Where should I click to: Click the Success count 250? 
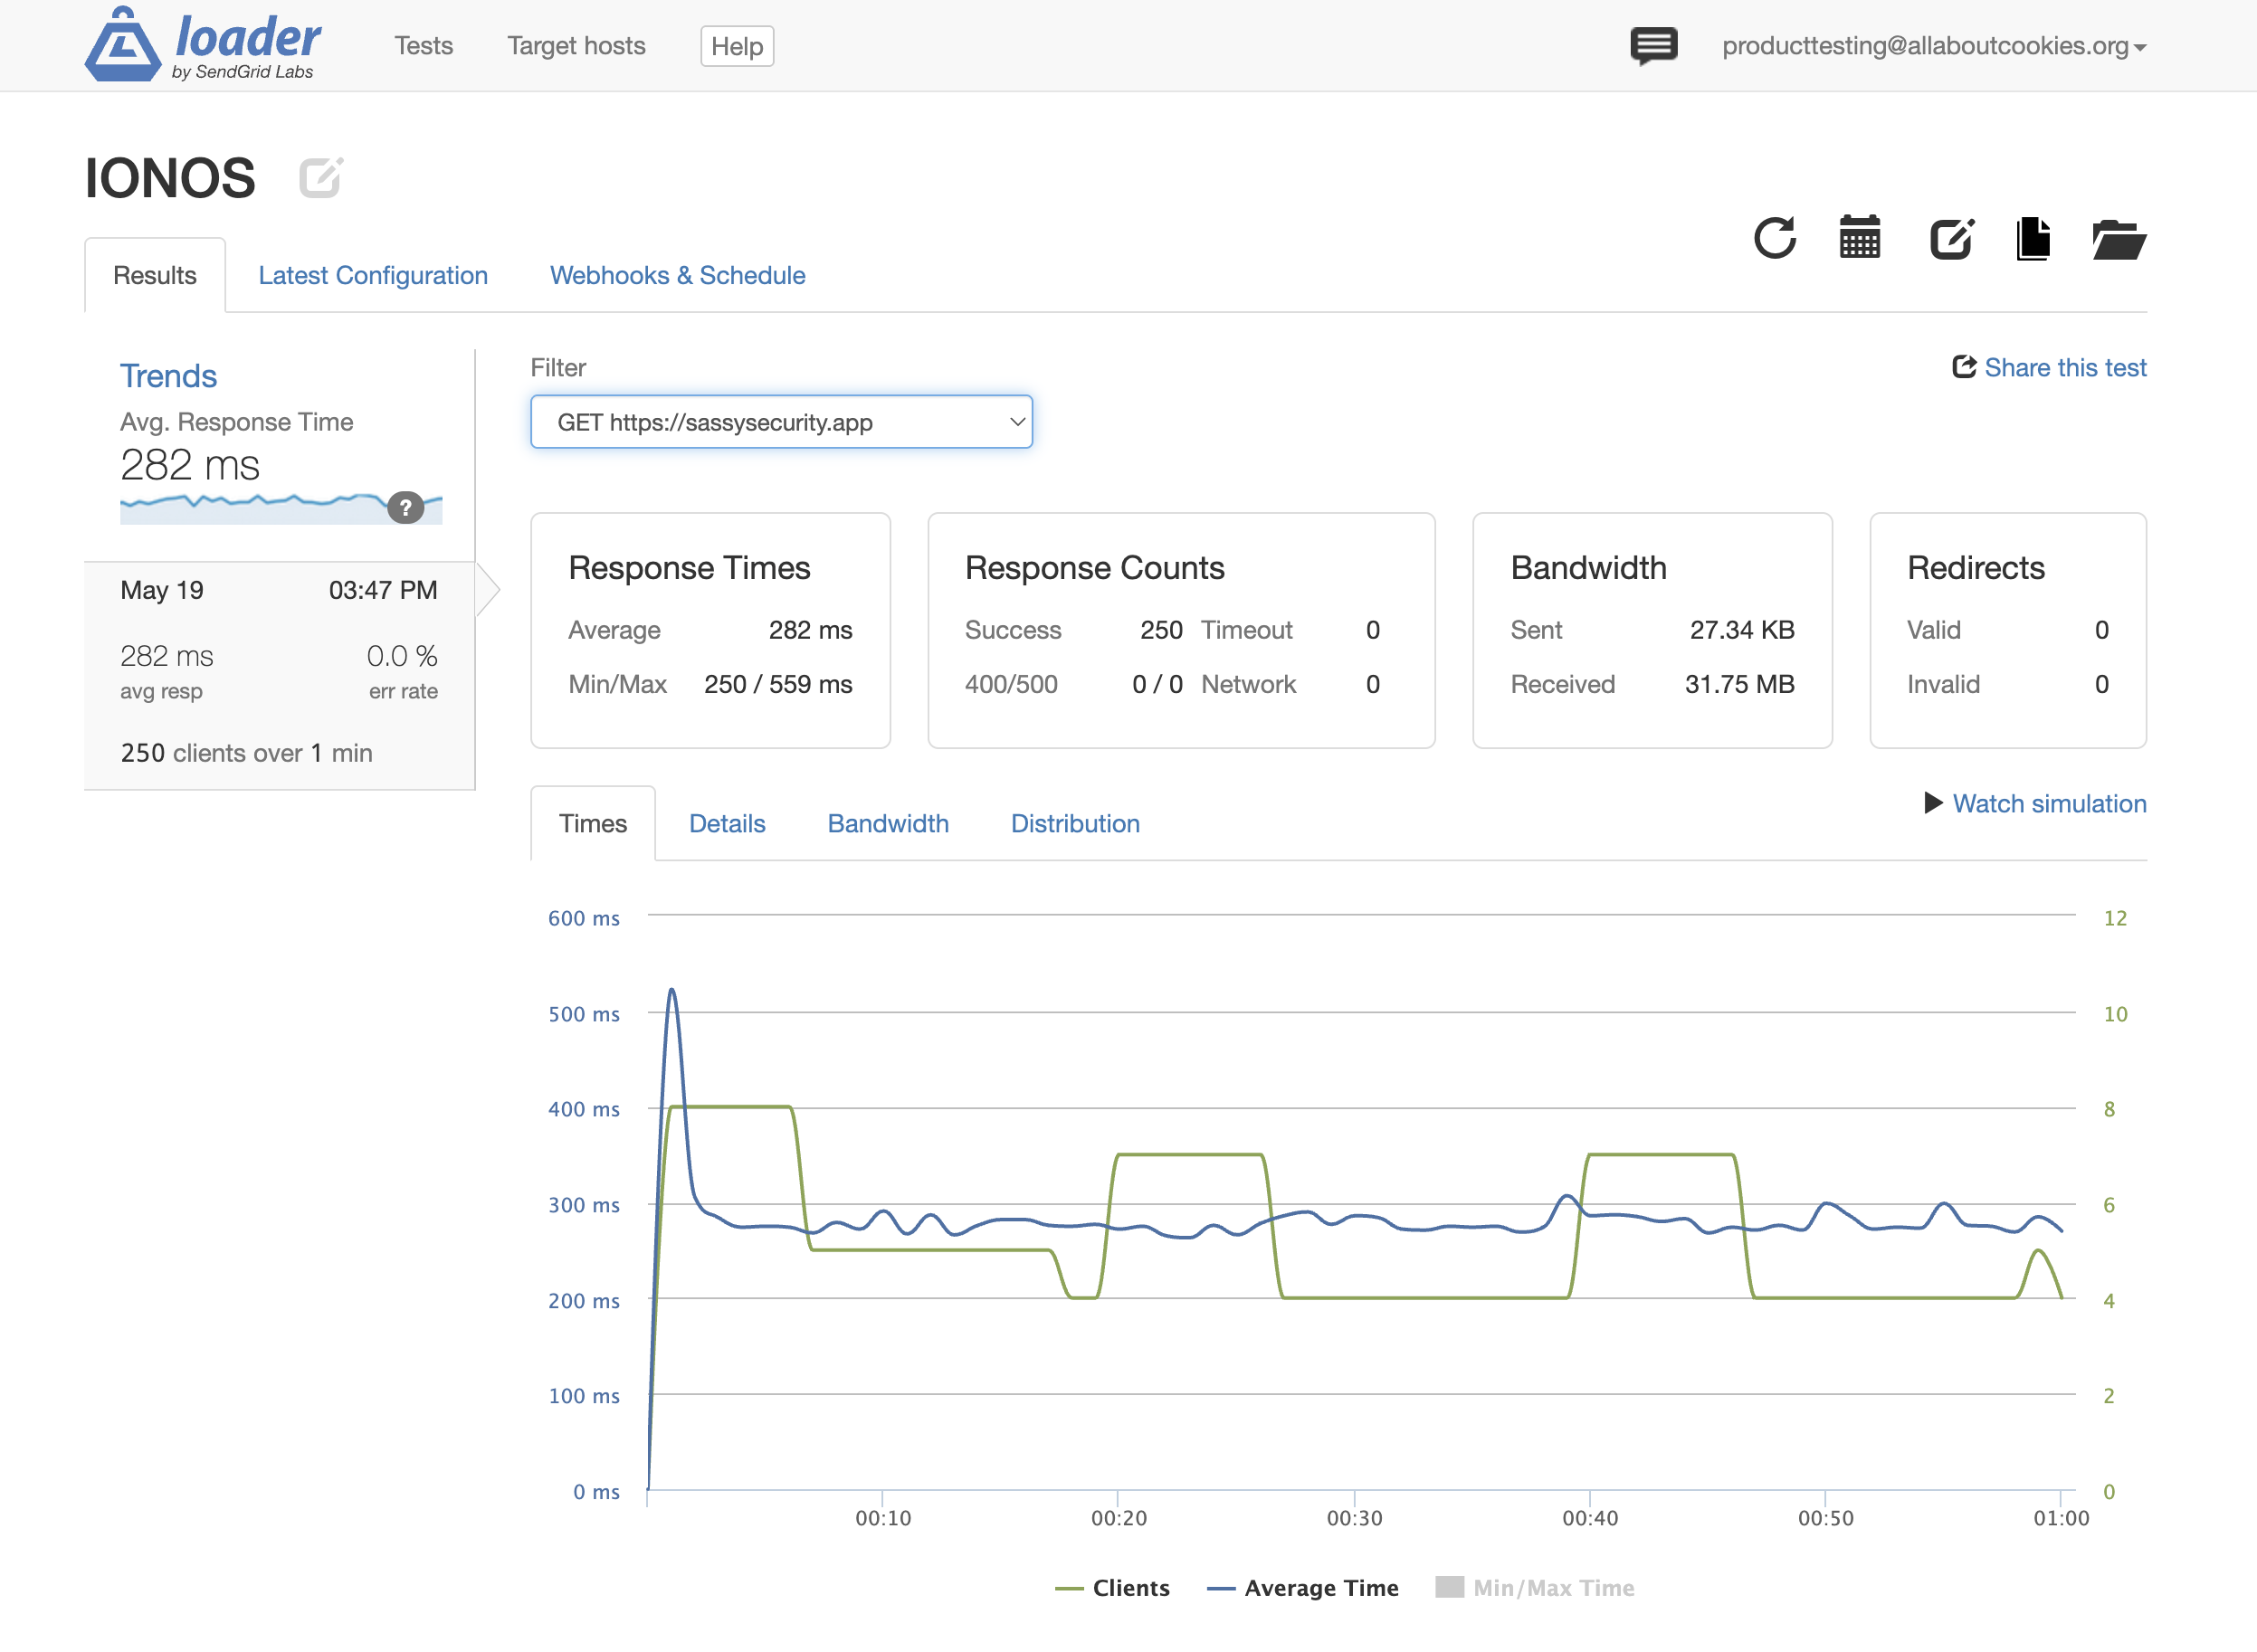[1161, 630]
